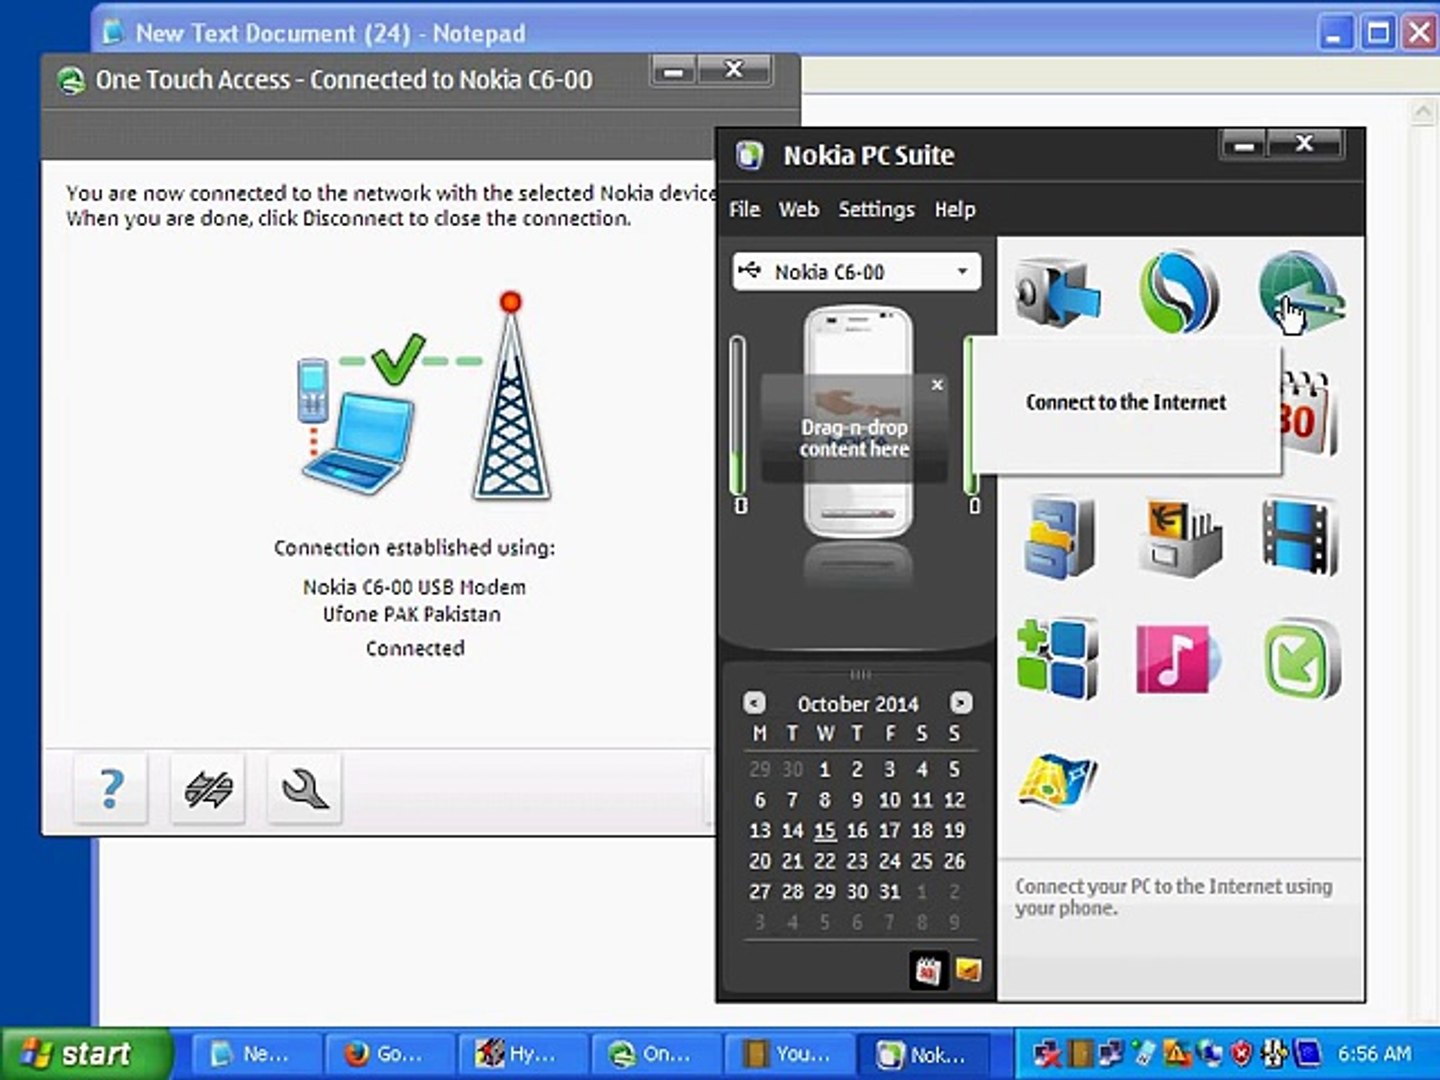Image resolution: width=1440 pixels, height=1080 pixels.
Task: Click the green Software update icon
Action: 1301,658
